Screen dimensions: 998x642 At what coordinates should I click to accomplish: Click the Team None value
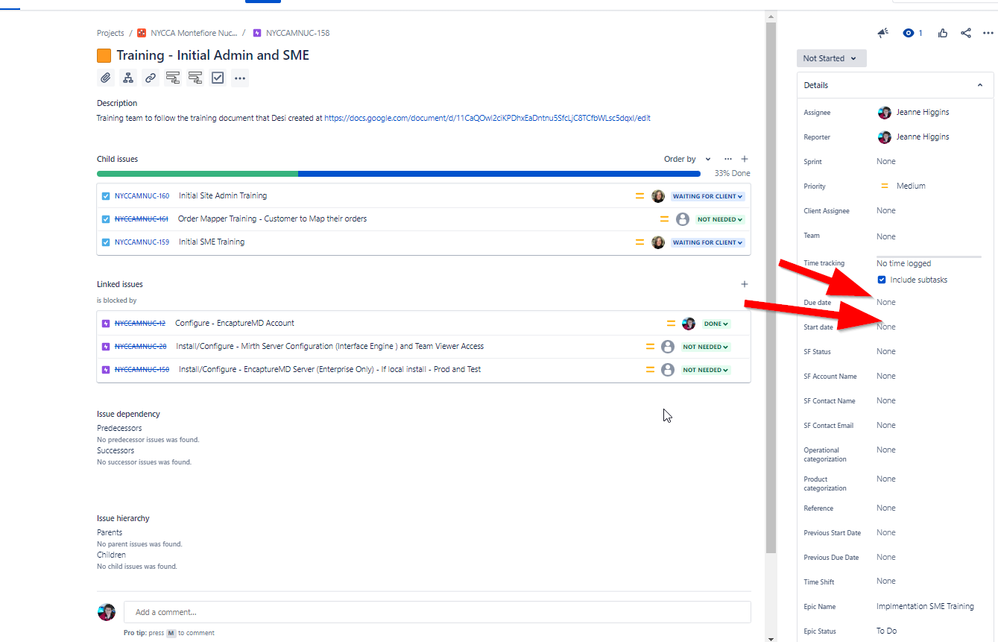(x=886, y=237)
